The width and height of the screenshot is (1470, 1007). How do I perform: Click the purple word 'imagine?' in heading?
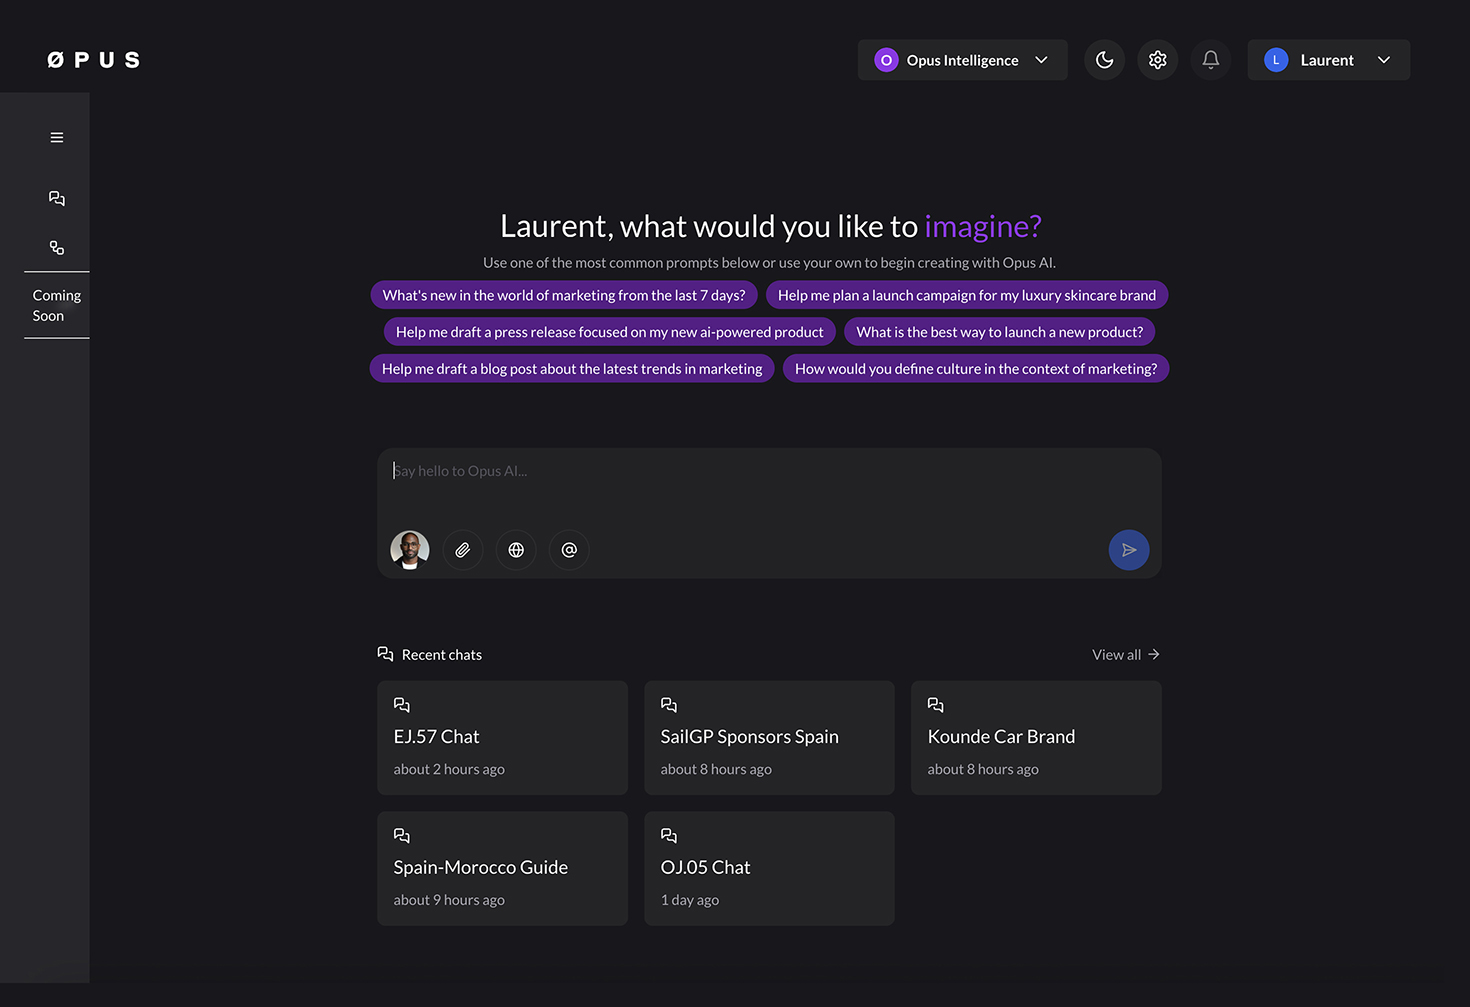(983, 227)
